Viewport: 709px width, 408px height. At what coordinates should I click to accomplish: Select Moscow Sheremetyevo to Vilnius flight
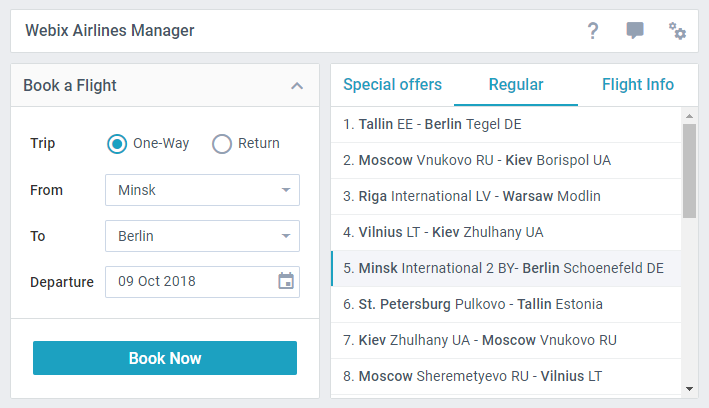(506, 376)
